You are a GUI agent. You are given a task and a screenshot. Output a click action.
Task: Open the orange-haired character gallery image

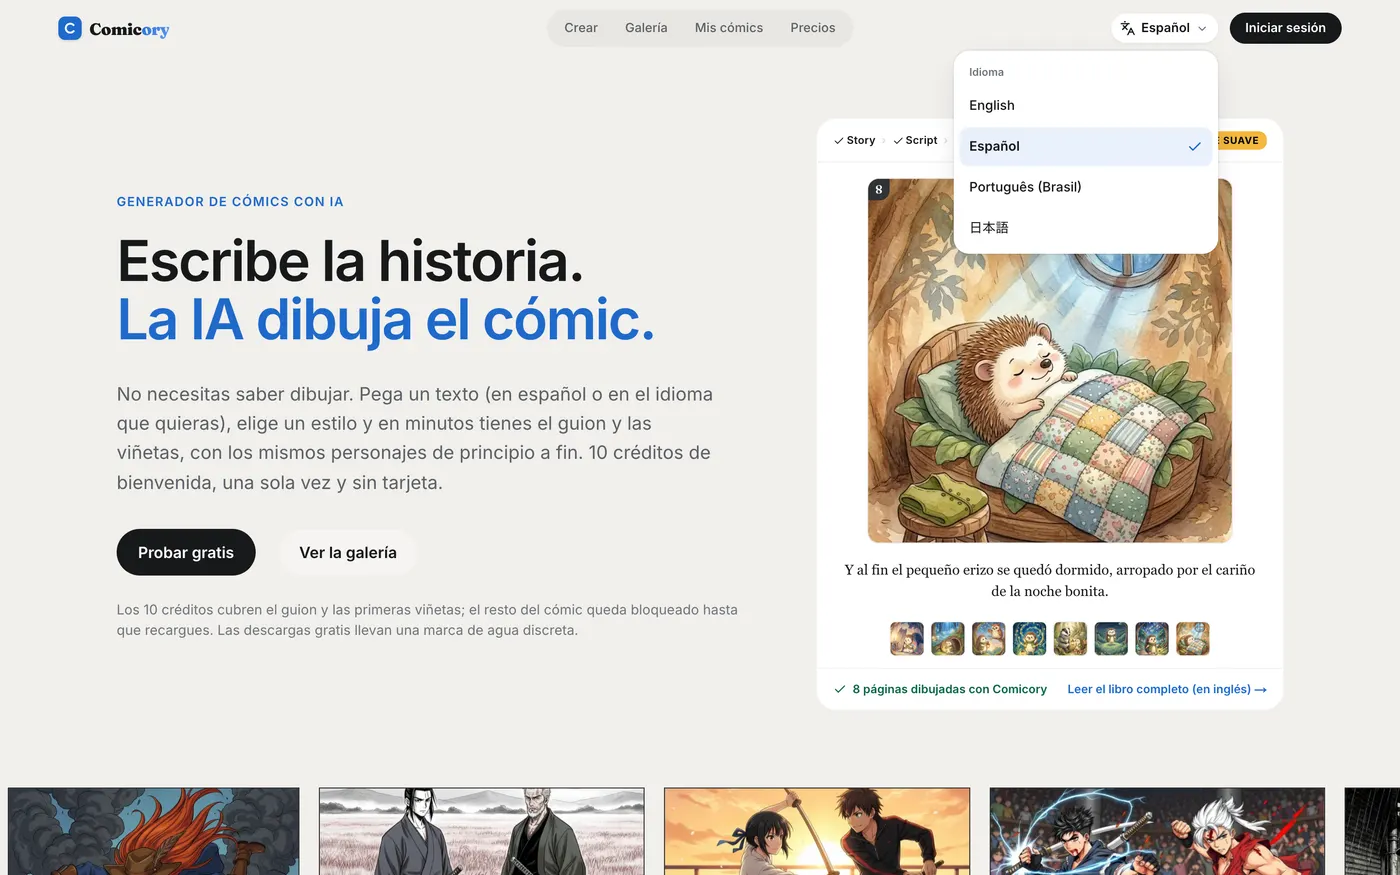[154, 831]
